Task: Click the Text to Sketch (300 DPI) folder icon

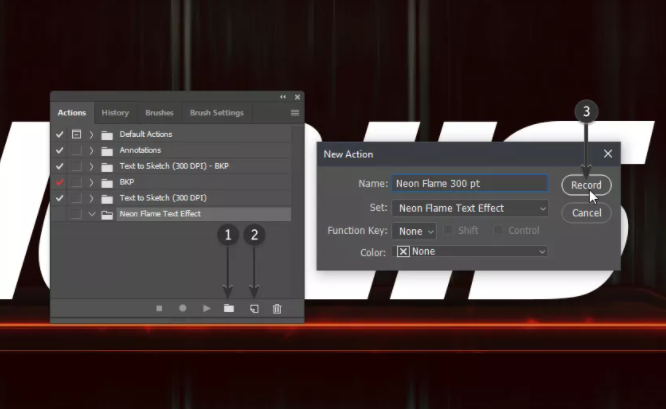Action: coord(107,198)
